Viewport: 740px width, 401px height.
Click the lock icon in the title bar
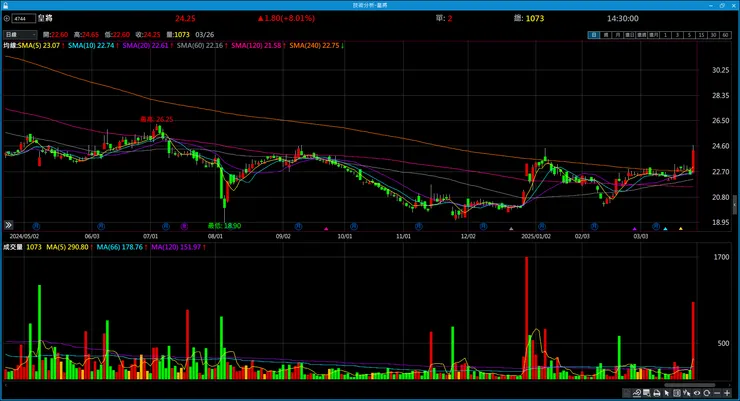click(5, 5)
